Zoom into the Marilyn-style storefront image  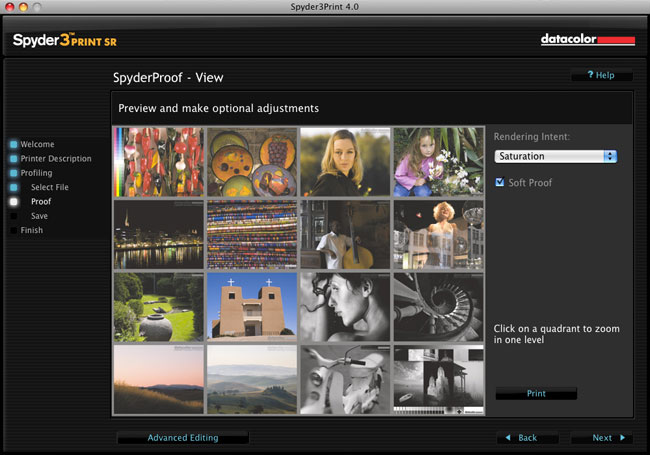tap(439, 235)
